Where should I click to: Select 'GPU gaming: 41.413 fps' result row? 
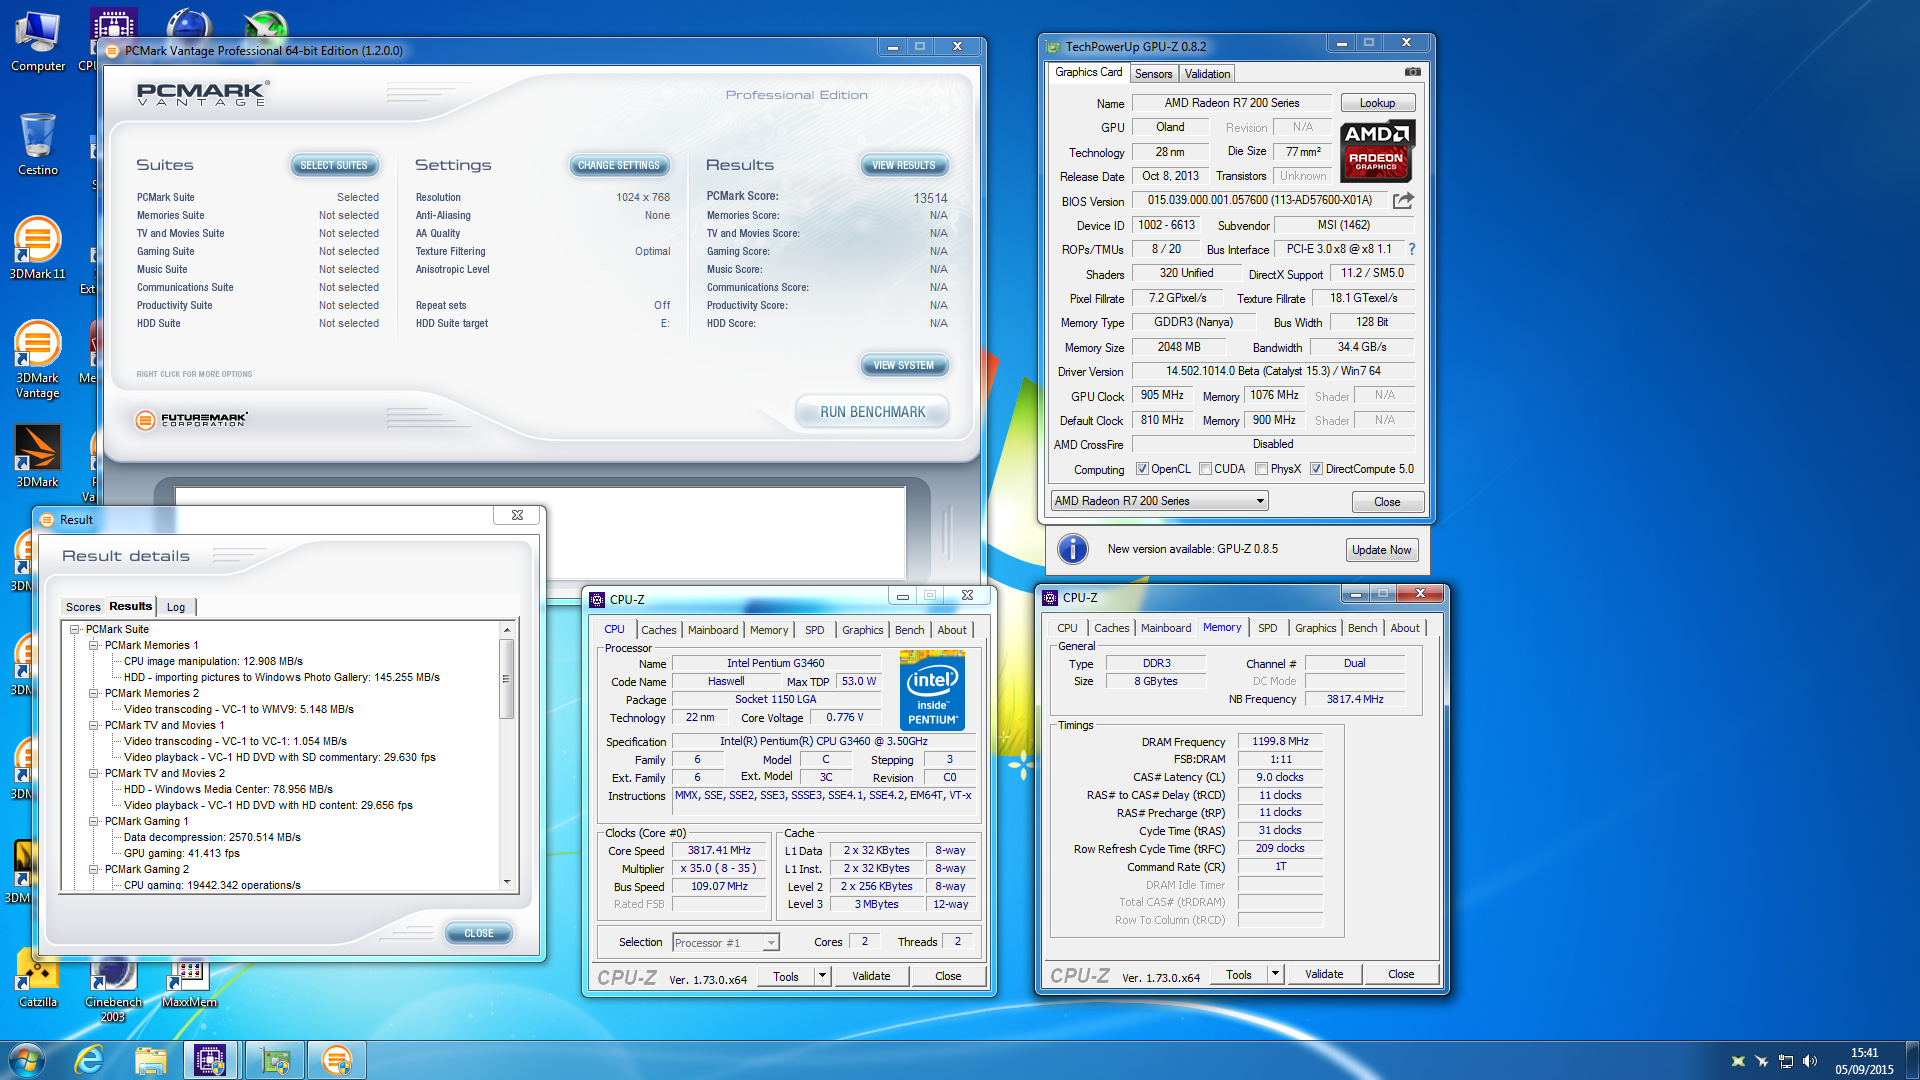(x=182, y=853)
